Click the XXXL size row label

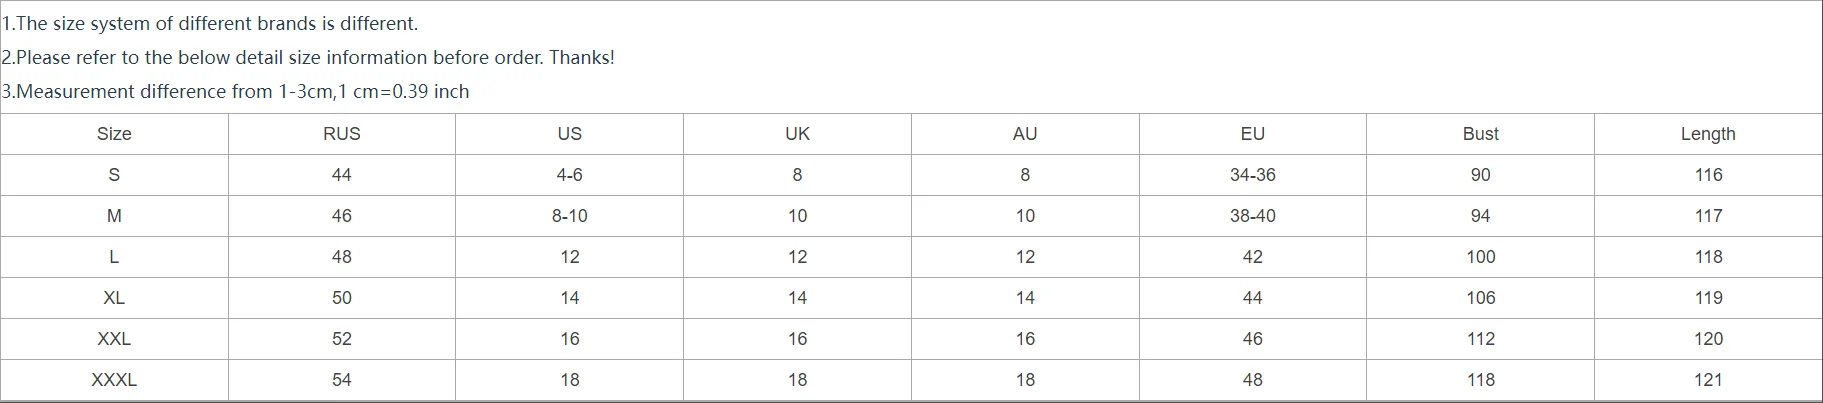tap(114, 380)
